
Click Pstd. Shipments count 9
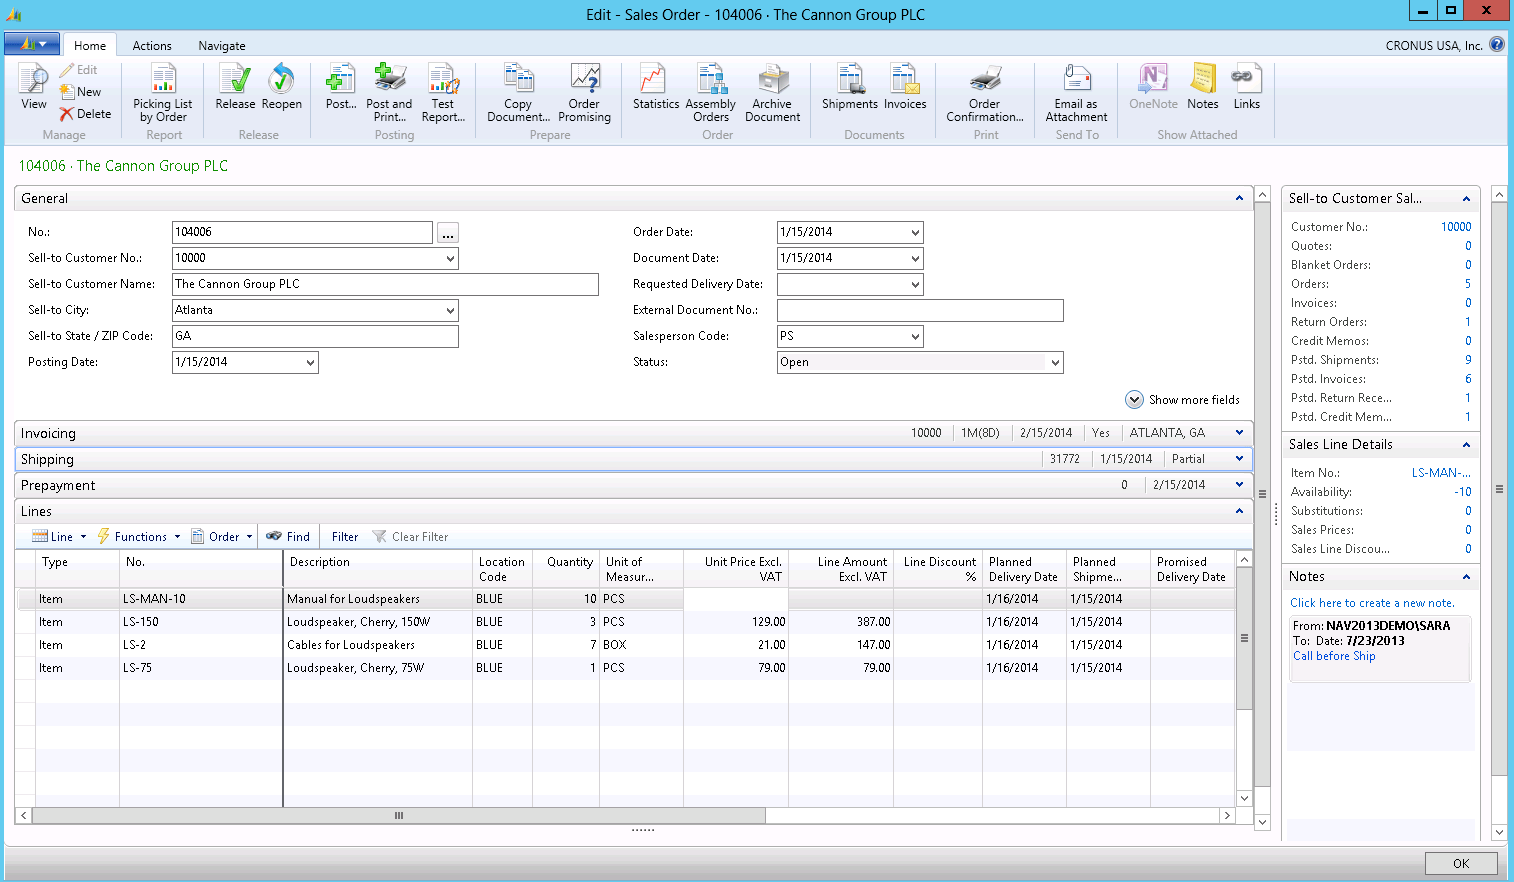1468,360
